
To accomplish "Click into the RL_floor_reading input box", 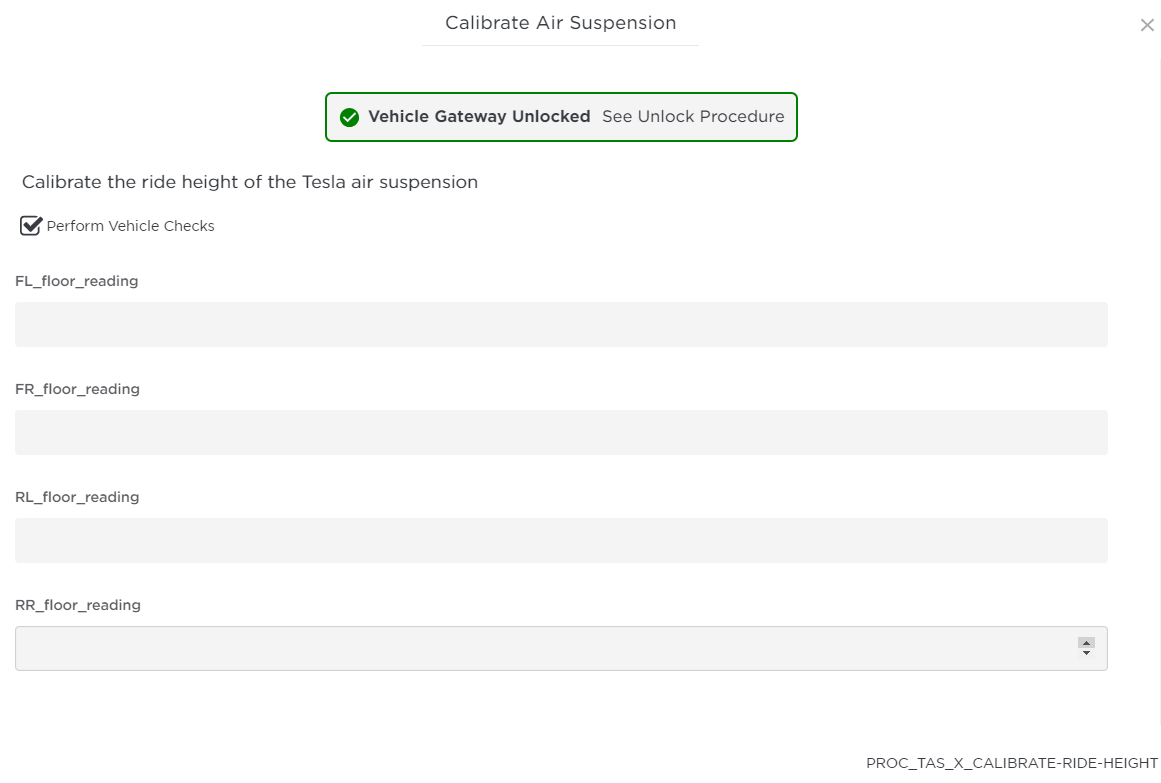I will (561, 540).
